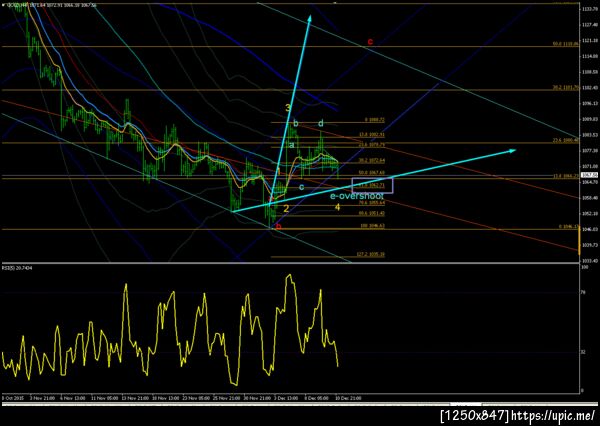The image size is (600, 426).
Task: Click the "10 Dec 21:00" time axis label
Action: pyautogui.click(x=348, y=398)
